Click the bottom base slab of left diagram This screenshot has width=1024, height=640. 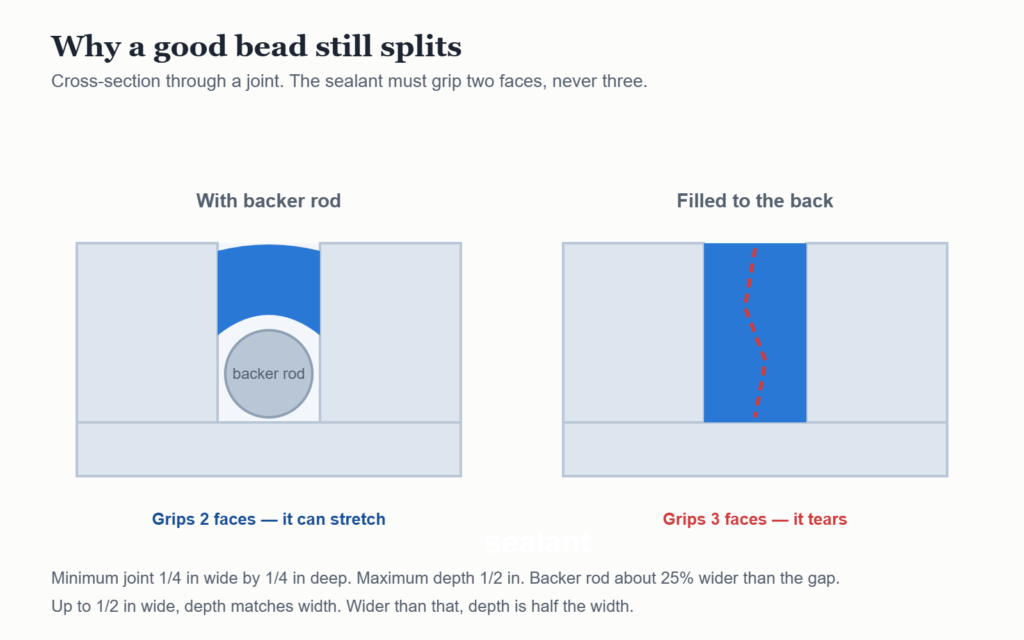[268, 449]
